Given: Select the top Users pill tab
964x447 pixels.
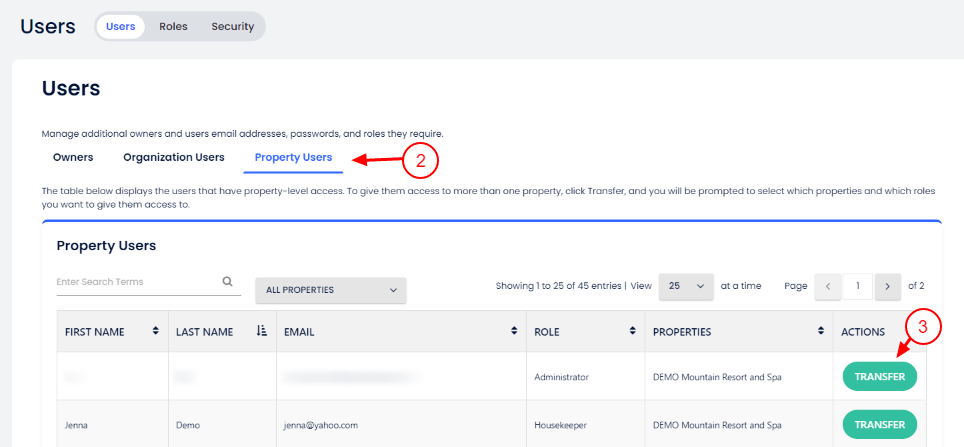Looking at the screenshot, I should [x=121, y=27].
